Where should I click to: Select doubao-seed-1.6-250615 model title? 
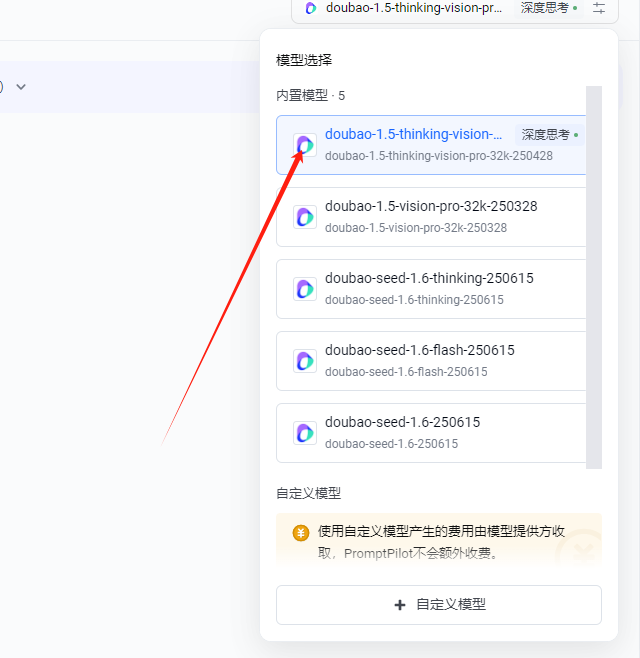click(x=402, y=422)
